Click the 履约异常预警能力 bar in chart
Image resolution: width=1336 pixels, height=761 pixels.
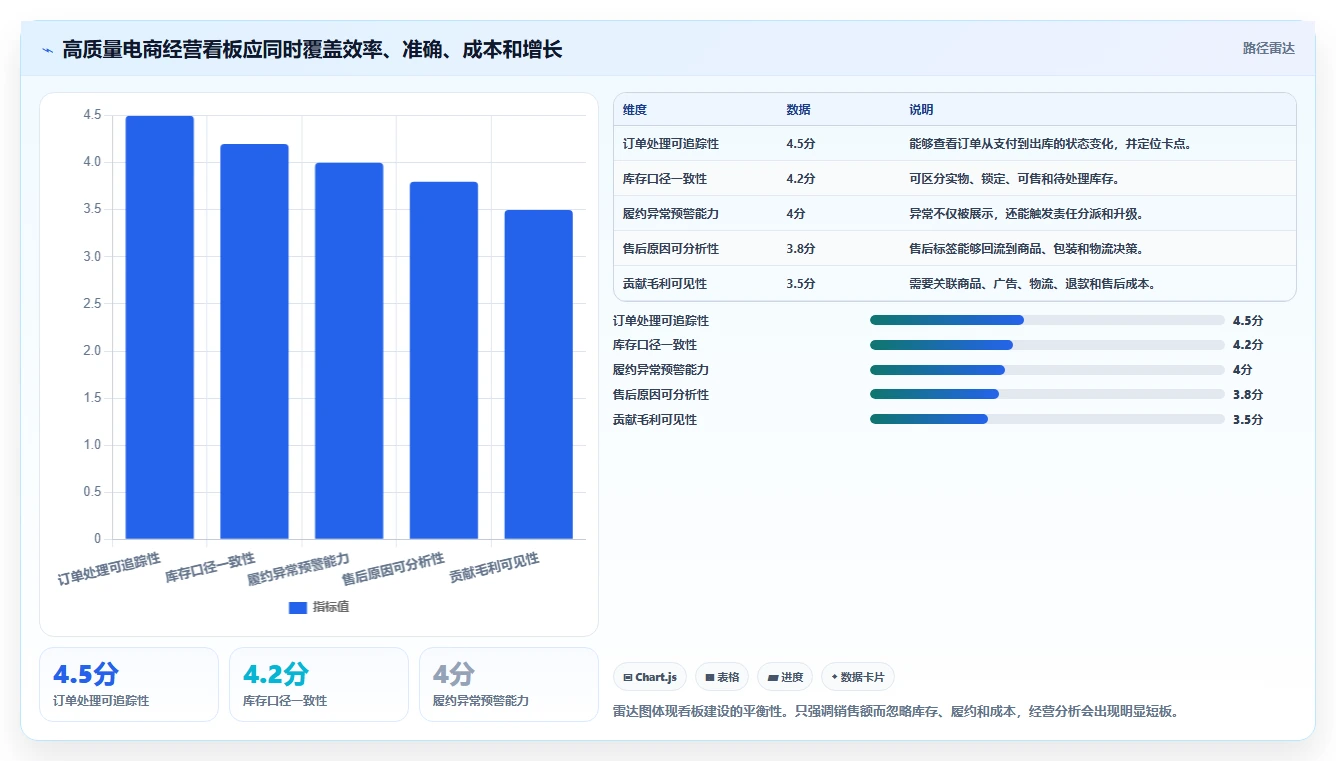pyautogui.click(x=349, y=351)
